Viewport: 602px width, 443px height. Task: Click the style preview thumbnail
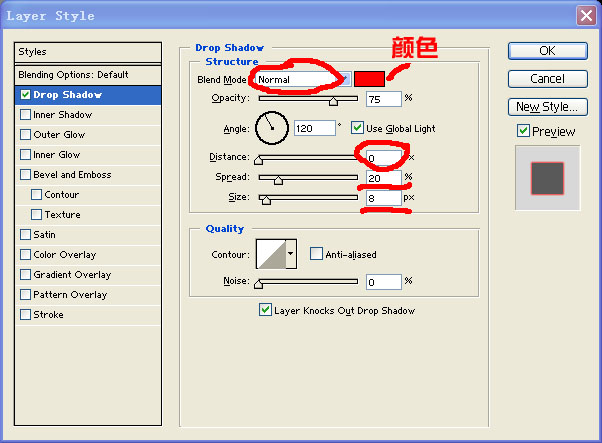coord(547,178)
